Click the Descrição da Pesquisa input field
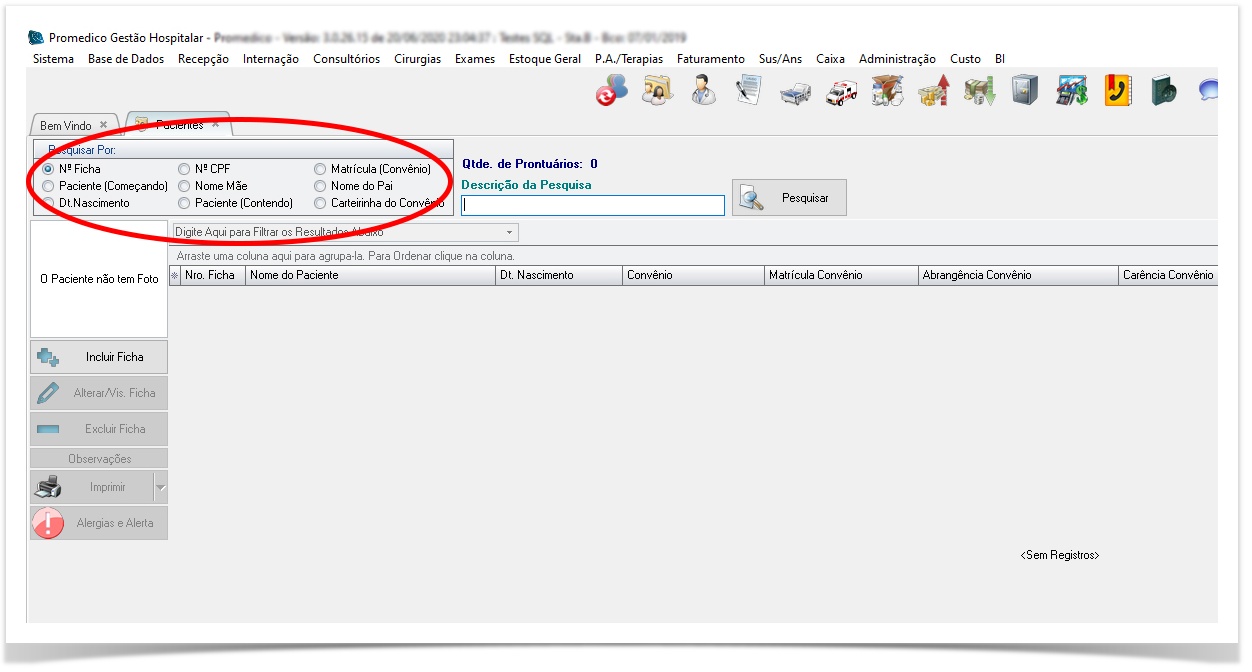The image size is (1252, 672). (592, 205)
